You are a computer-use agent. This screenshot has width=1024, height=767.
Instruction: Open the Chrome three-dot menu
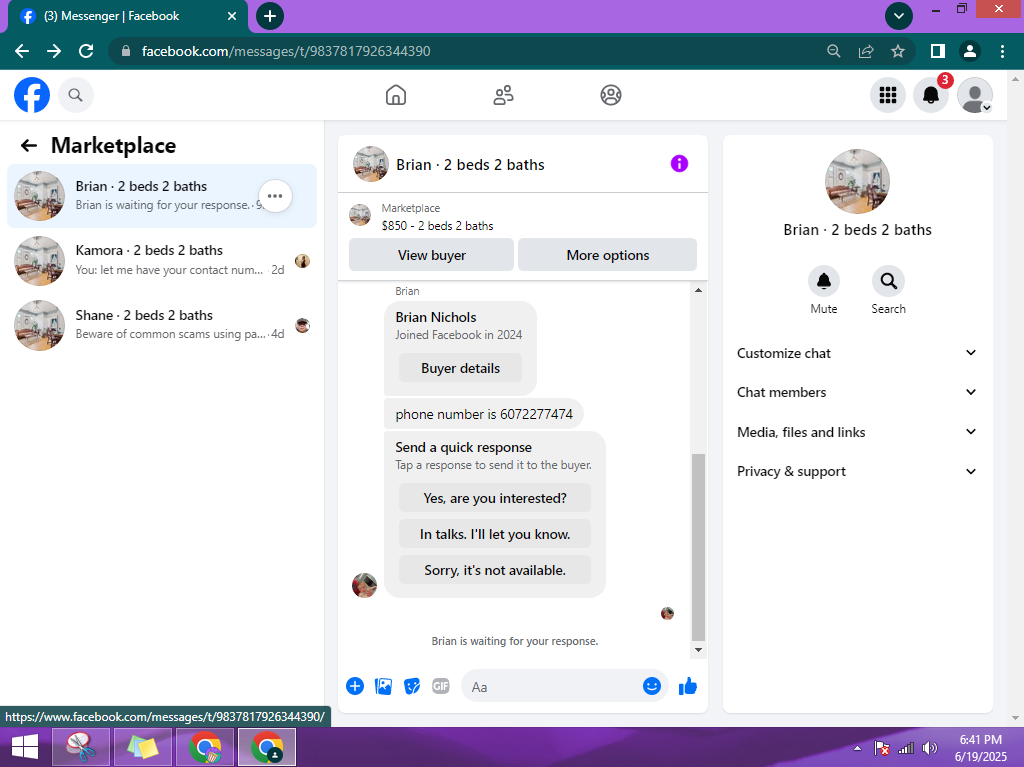point(1002,51)
